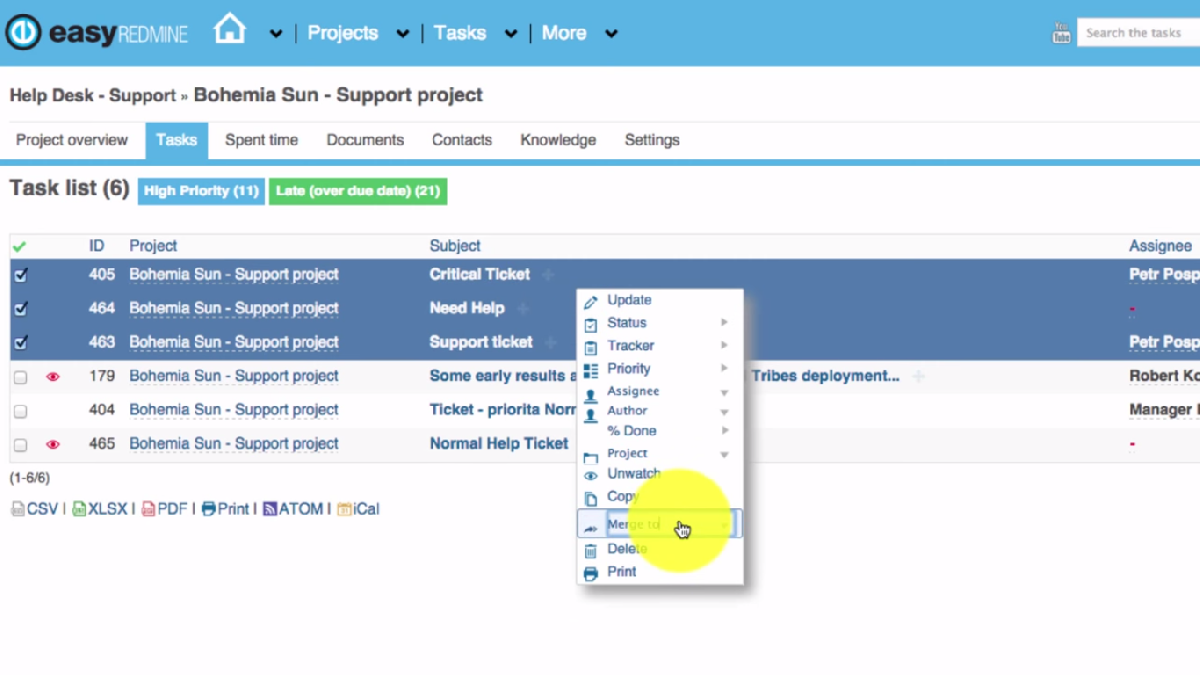Sort by Subject column header
This screenshot has width=1200, height=675.
click(x=455, y=246)
